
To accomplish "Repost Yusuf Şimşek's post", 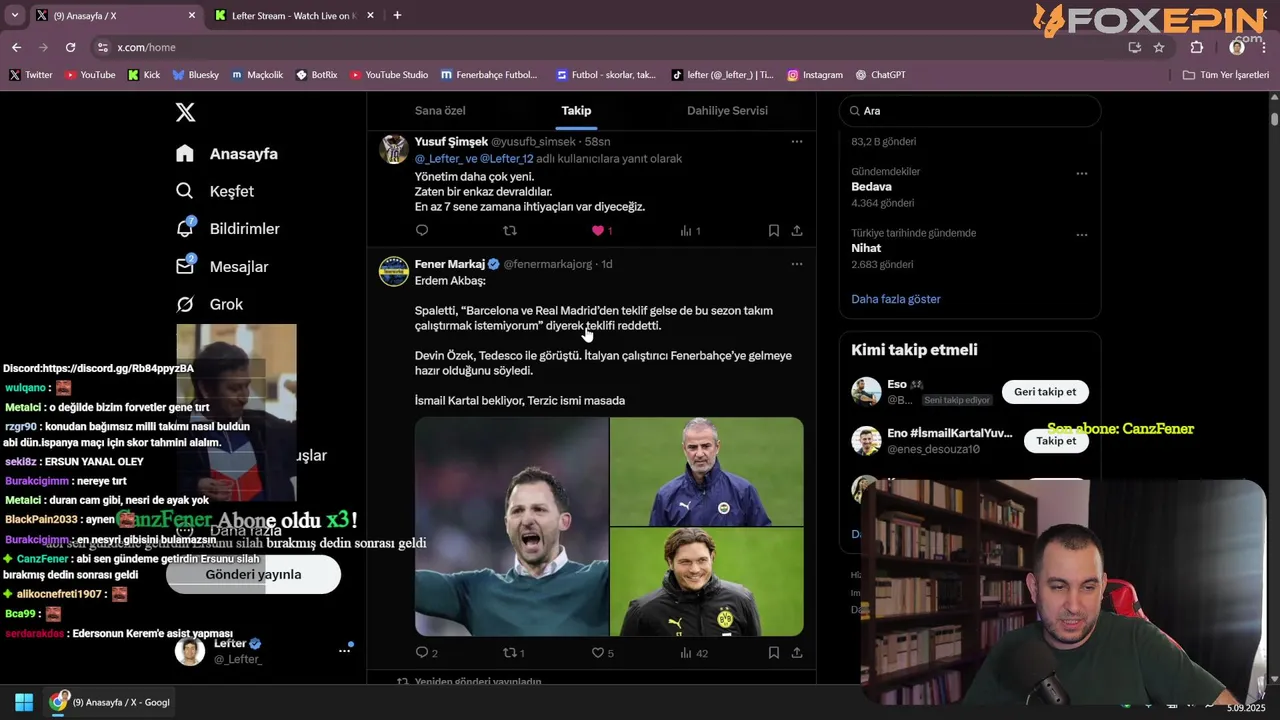I will pos(510,231).
